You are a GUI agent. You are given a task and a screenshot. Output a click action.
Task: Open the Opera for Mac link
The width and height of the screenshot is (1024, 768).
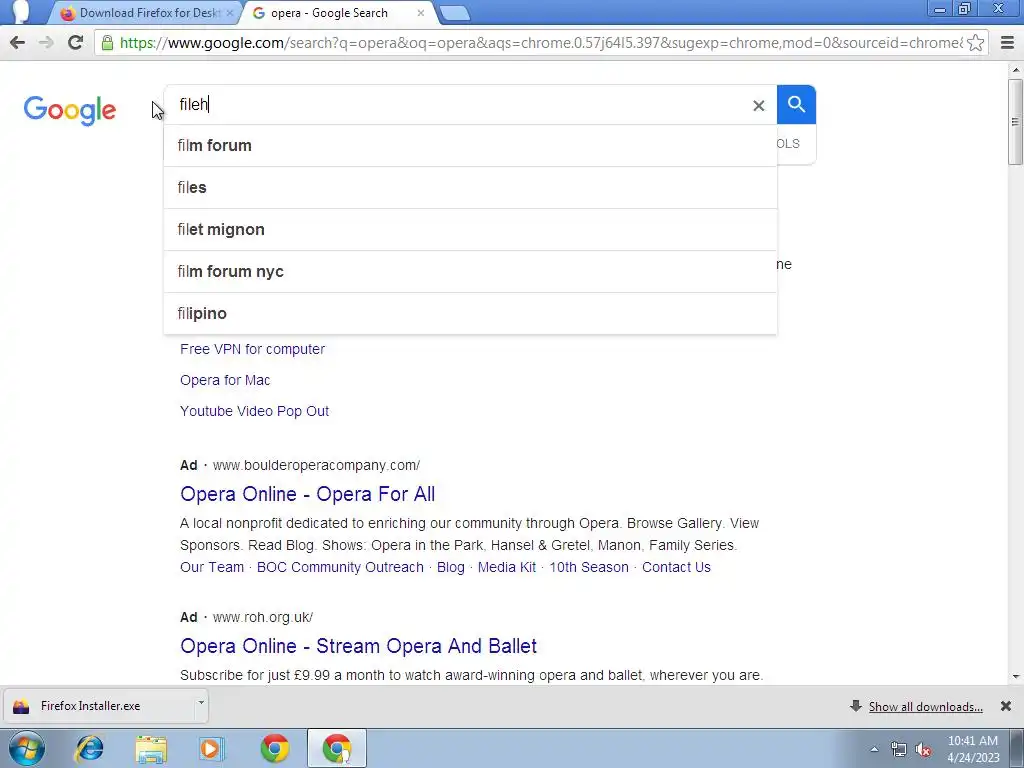(x=225, y=380)
